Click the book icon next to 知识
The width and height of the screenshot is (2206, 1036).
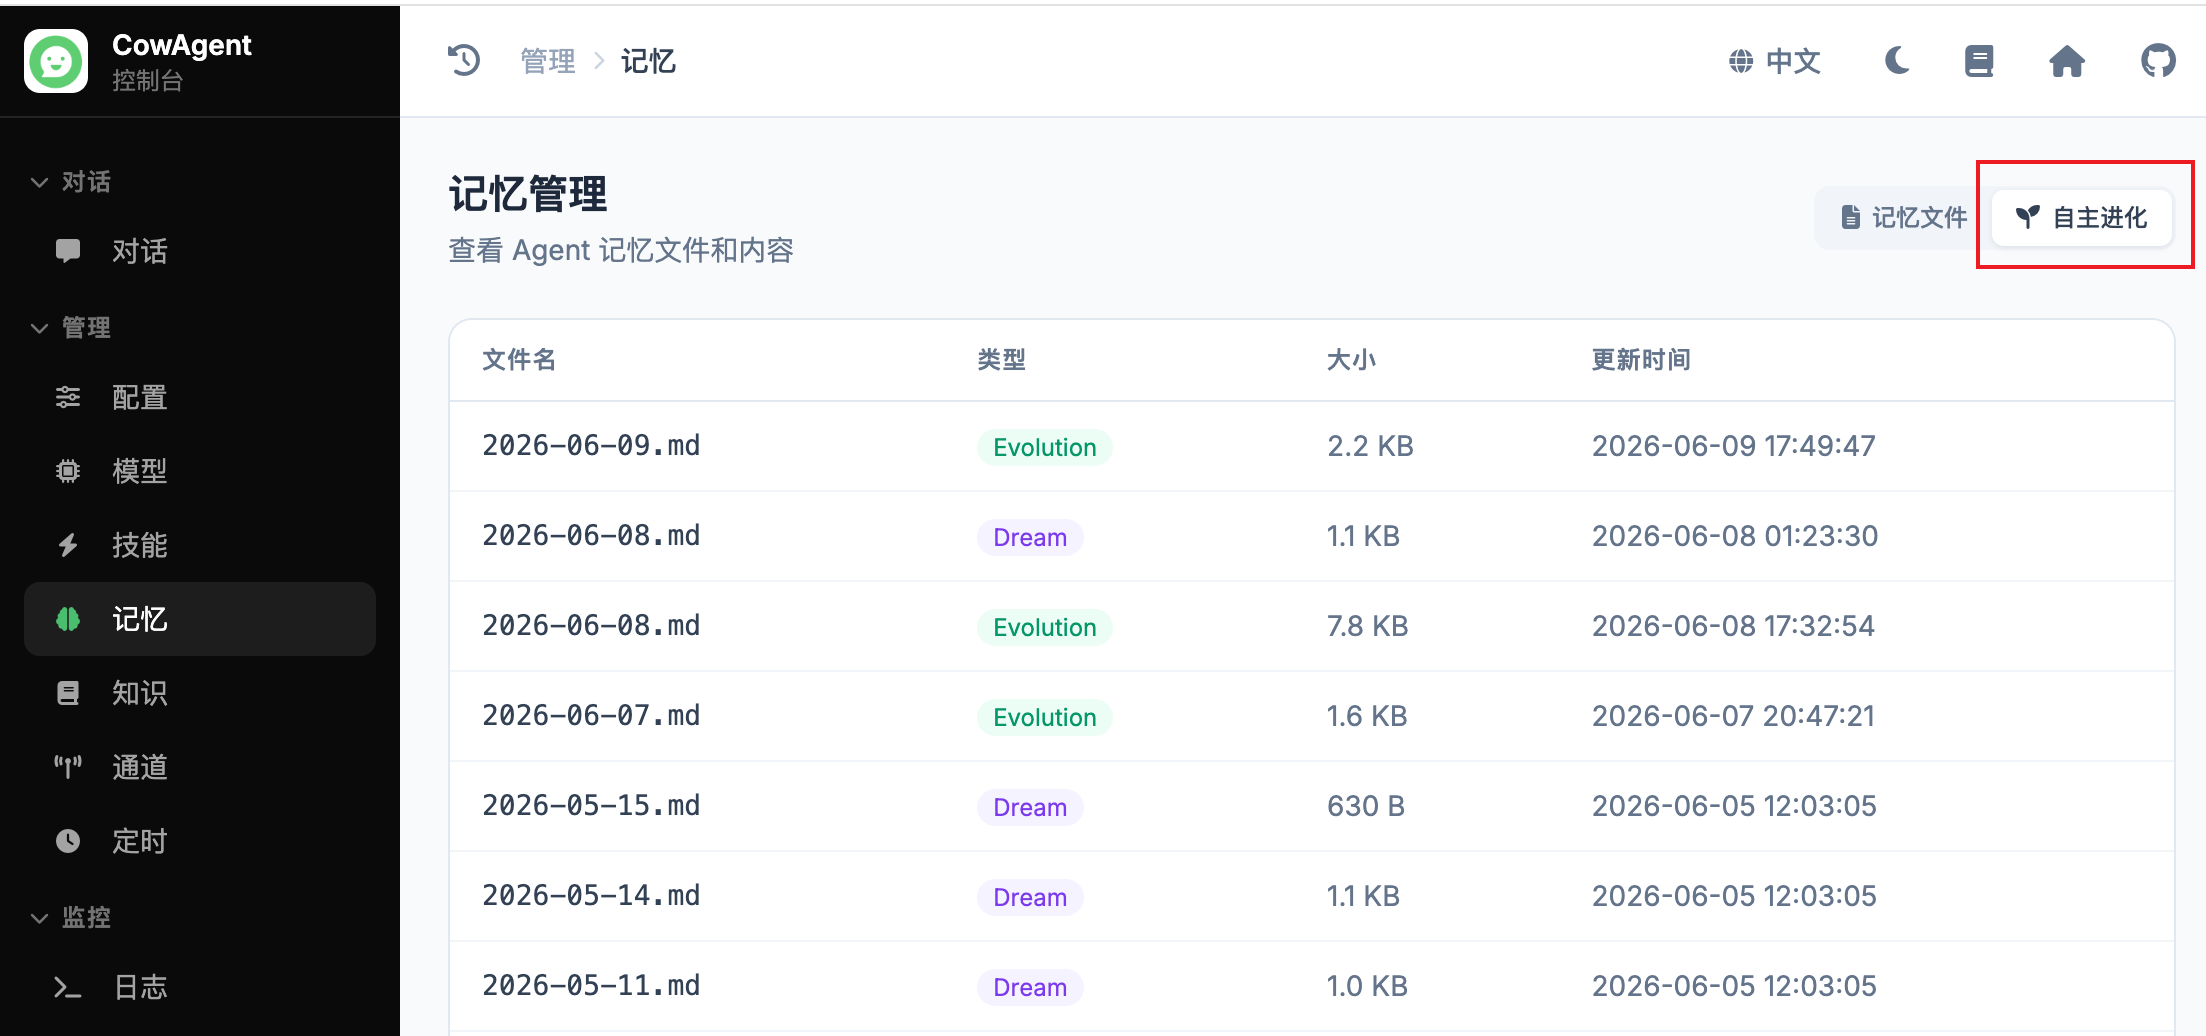(68, 693)
